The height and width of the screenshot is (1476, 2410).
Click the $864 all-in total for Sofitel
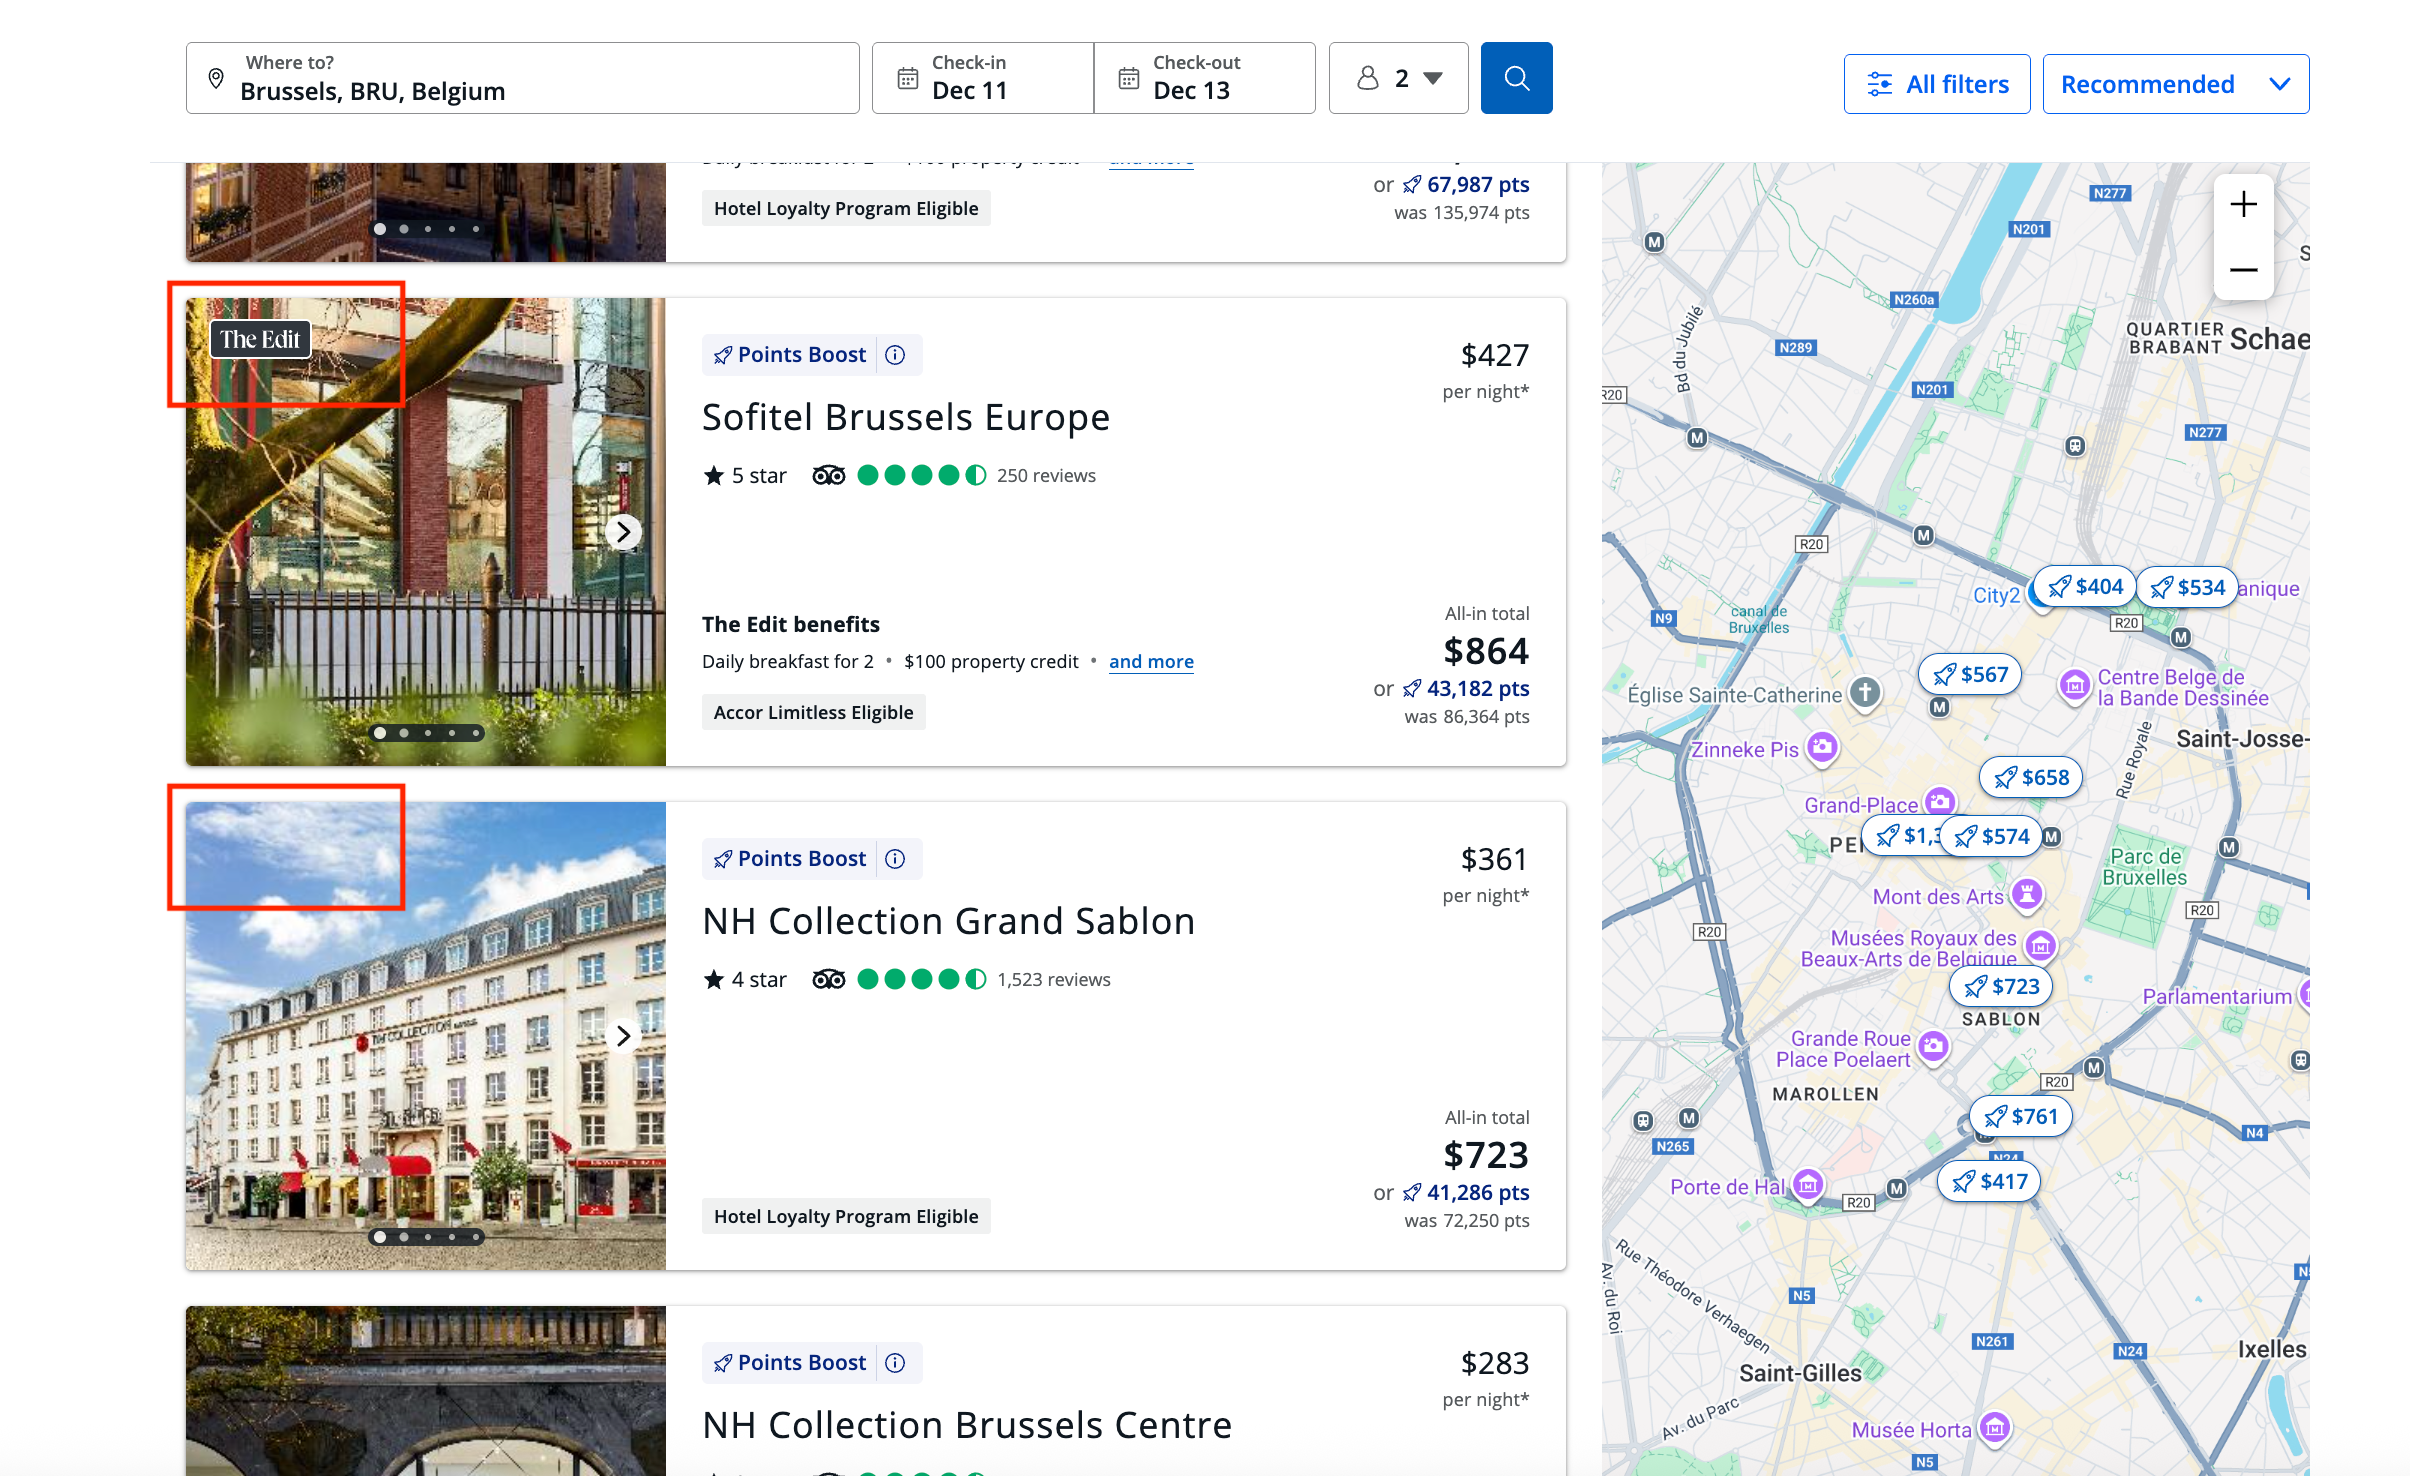pos(1486,652)
